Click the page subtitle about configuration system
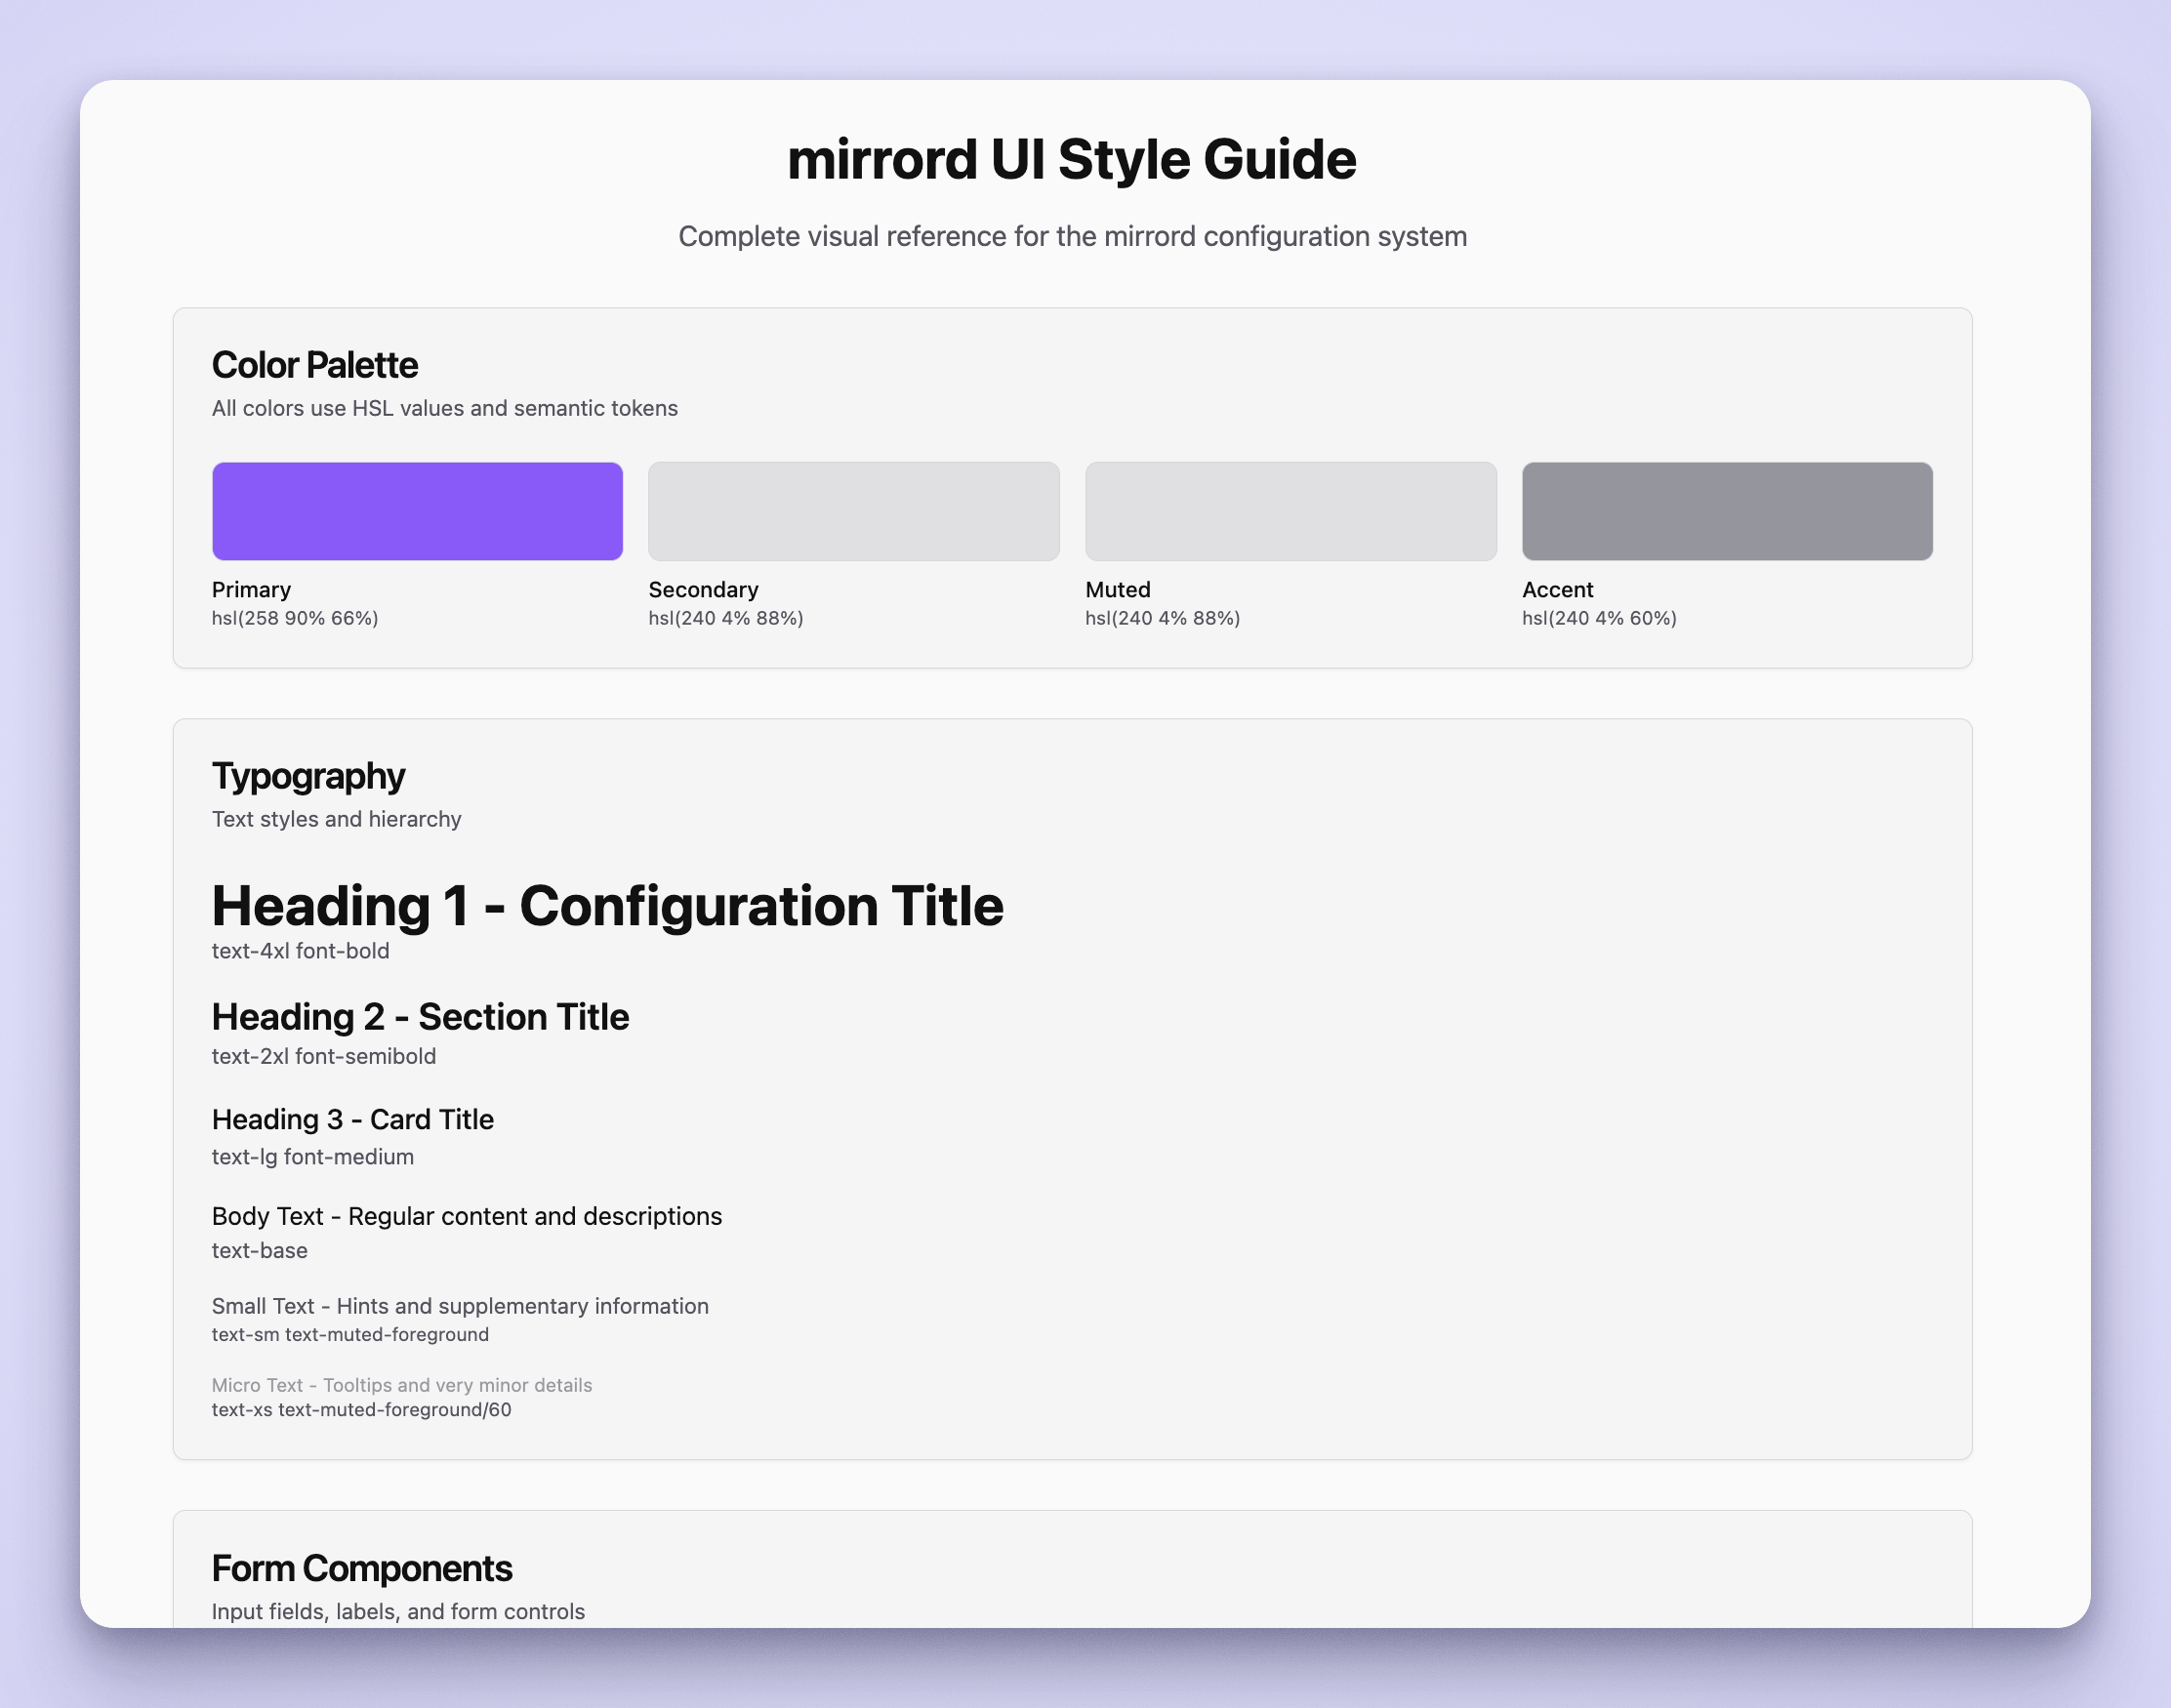 click(x=1072, y=236)
